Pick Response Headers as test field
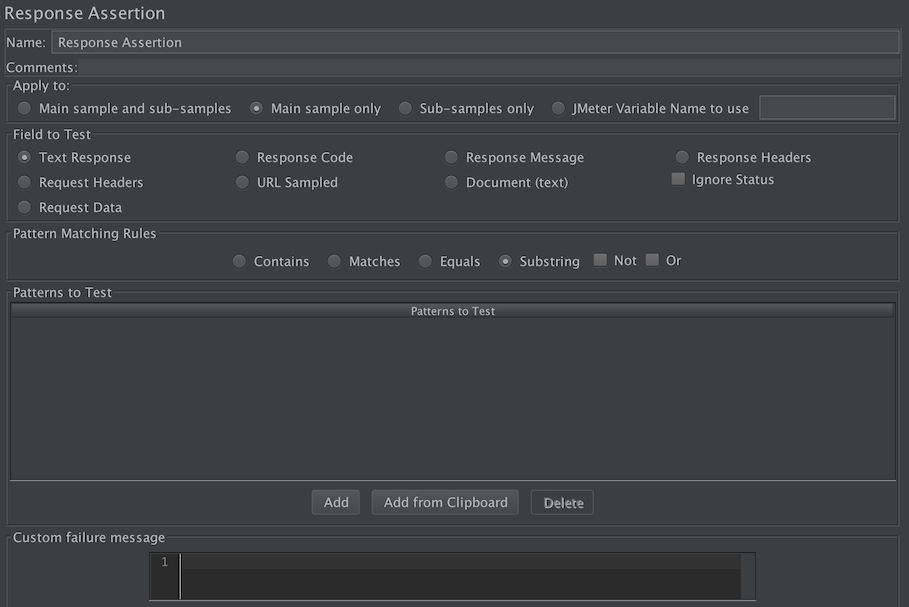The width and height of the screenshot is (909, 607). 682,157
